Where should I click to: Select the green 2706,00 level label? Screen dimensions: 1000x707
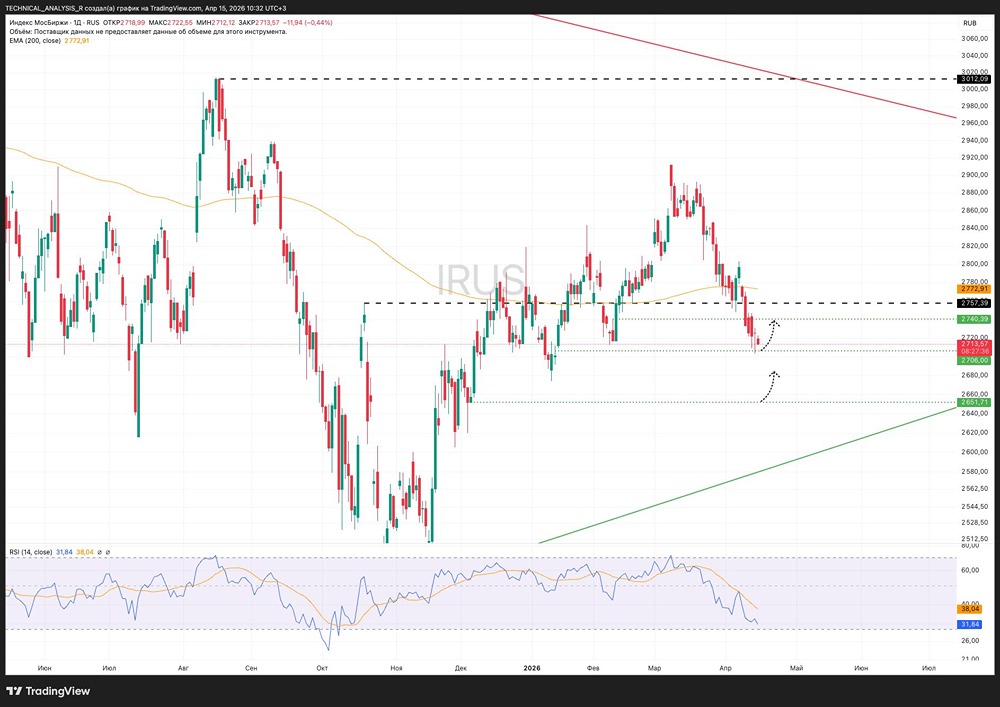coord(974,360)
